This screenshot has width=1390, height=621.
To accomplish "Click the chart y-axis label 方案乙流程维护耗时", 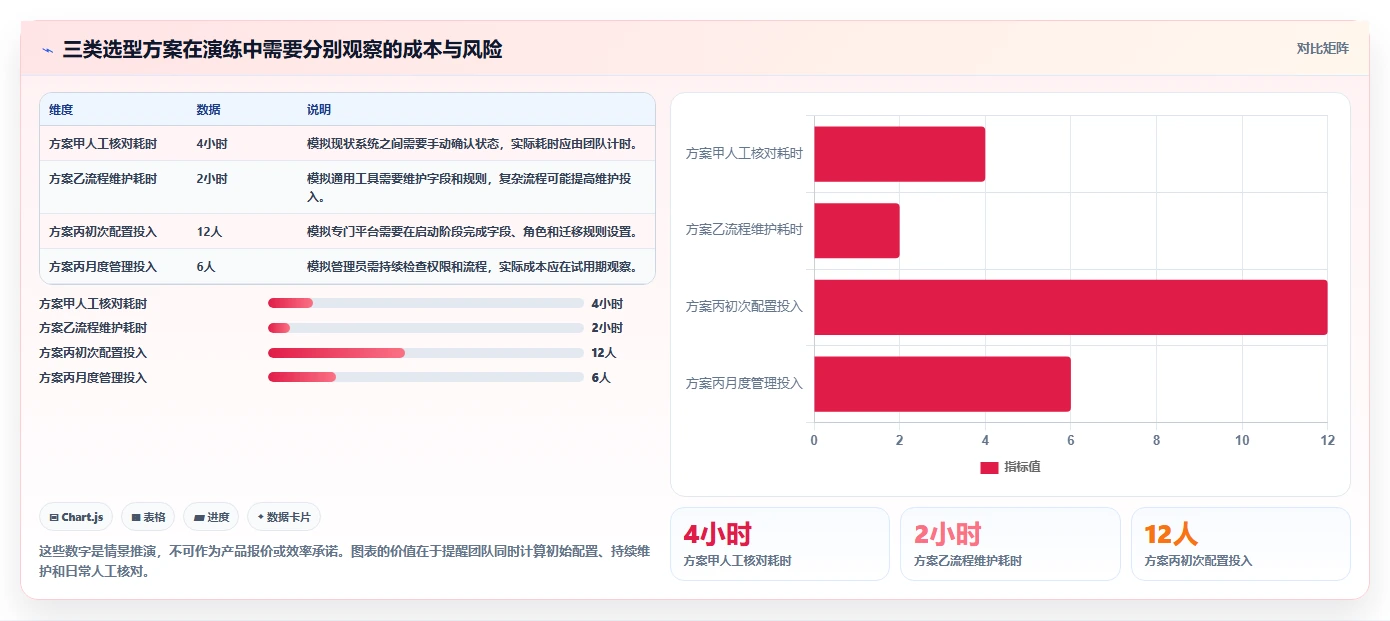I will [744, 230].
